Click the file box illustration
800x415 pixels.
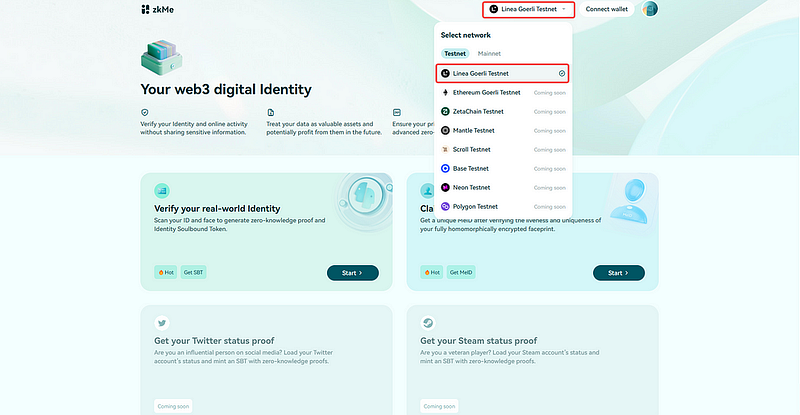coord(162,57)
